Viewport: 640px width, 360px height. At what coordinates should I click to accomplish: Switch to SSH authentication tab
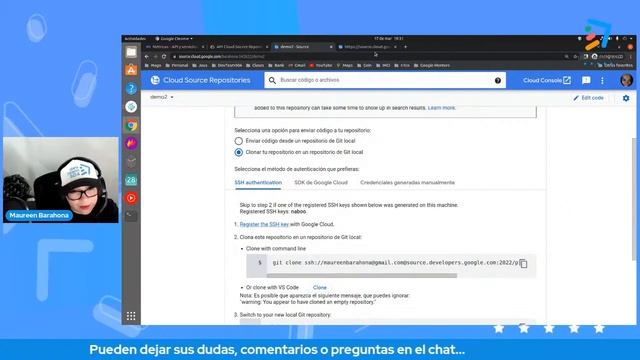pos(258,182)
